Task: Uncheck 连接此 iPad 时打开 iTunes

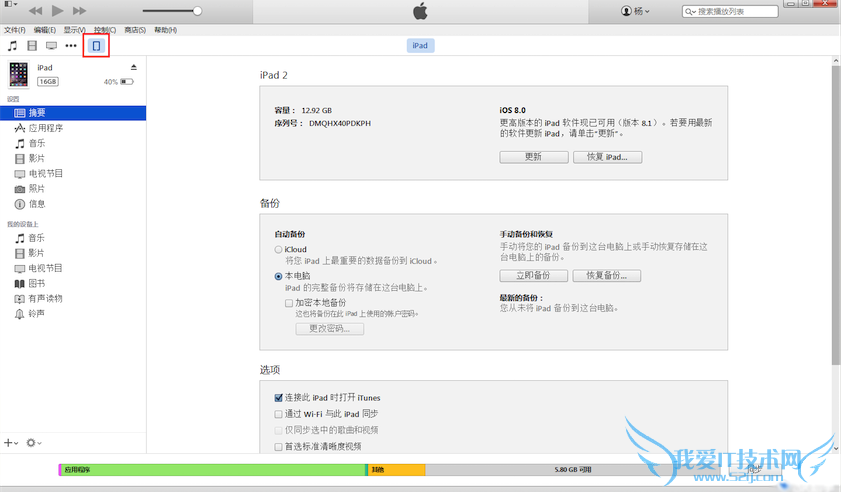Action: point(278,398)
